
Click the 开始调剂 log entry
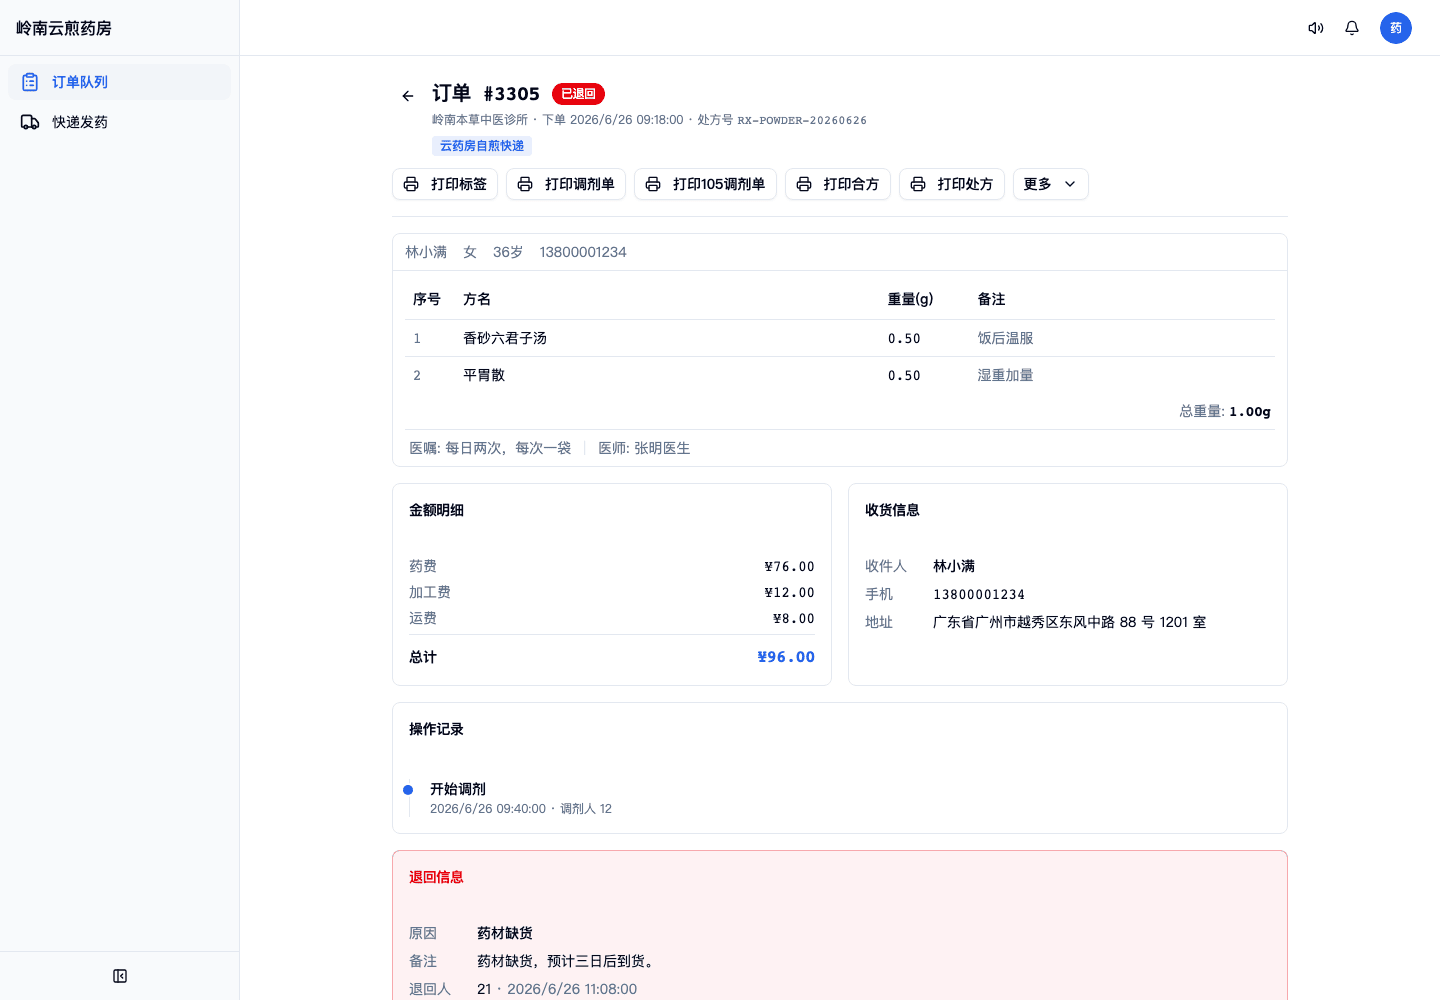[x=458, y=789]
